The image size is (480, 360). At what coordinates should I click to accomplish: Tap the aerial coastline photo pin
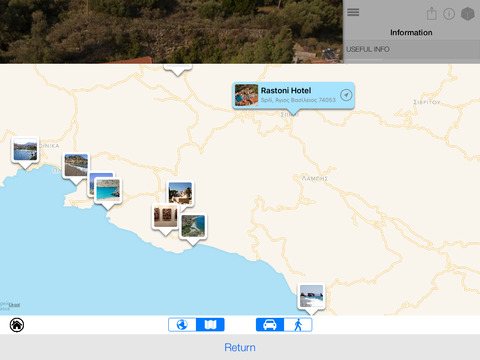click(193, 226)
